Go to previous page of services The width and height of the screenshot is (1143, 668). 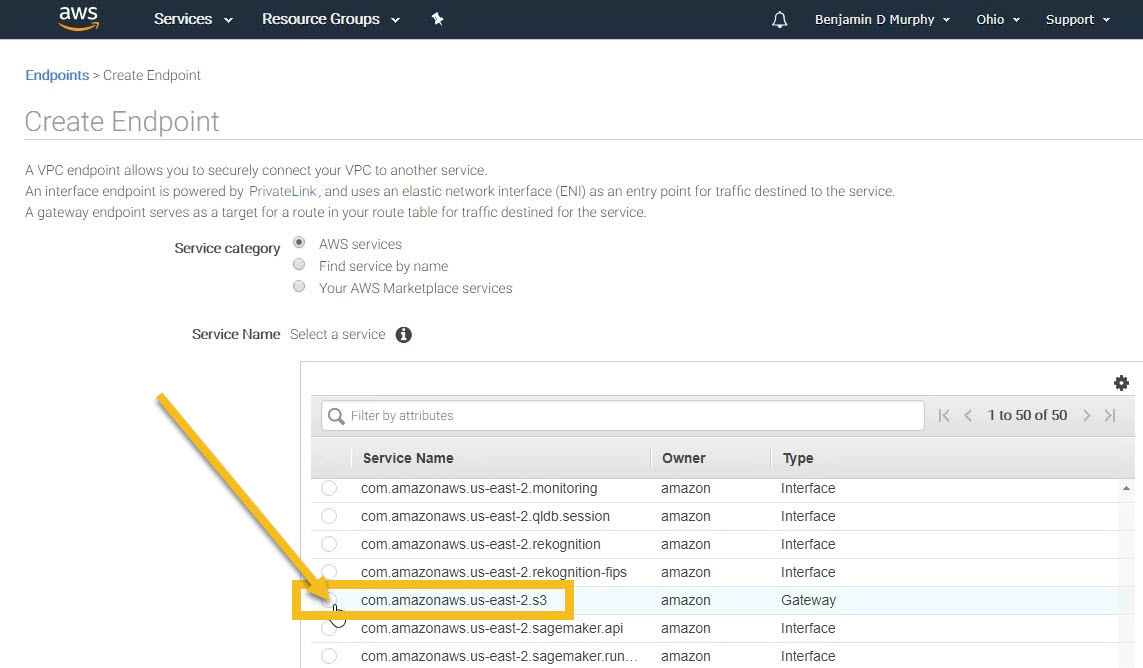pos(968,416)
